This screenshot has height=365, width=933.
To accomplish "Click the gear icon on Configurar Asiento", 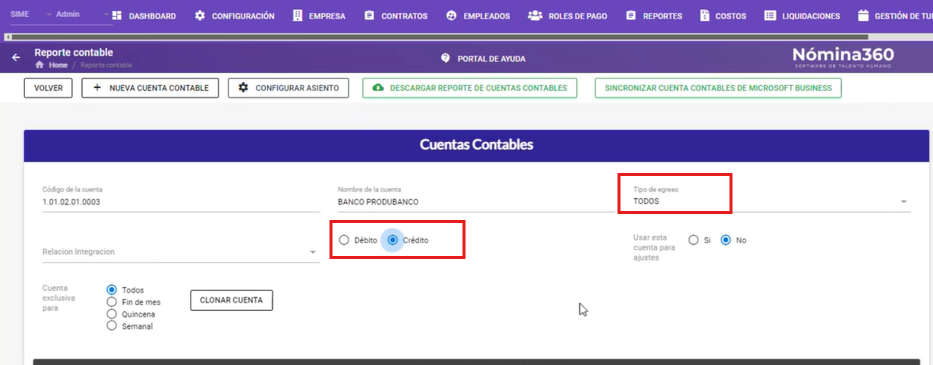I will (x=243, y=88).
